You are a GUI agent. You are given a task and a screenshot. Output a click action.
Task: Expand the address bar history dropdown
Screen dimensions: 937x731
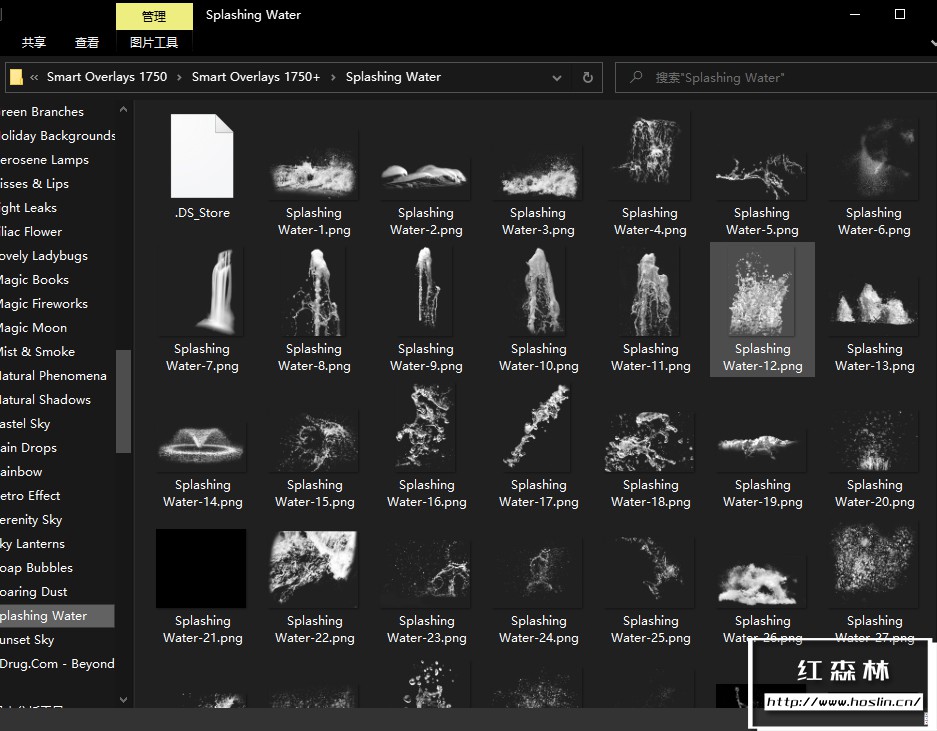tap(559, 77)
